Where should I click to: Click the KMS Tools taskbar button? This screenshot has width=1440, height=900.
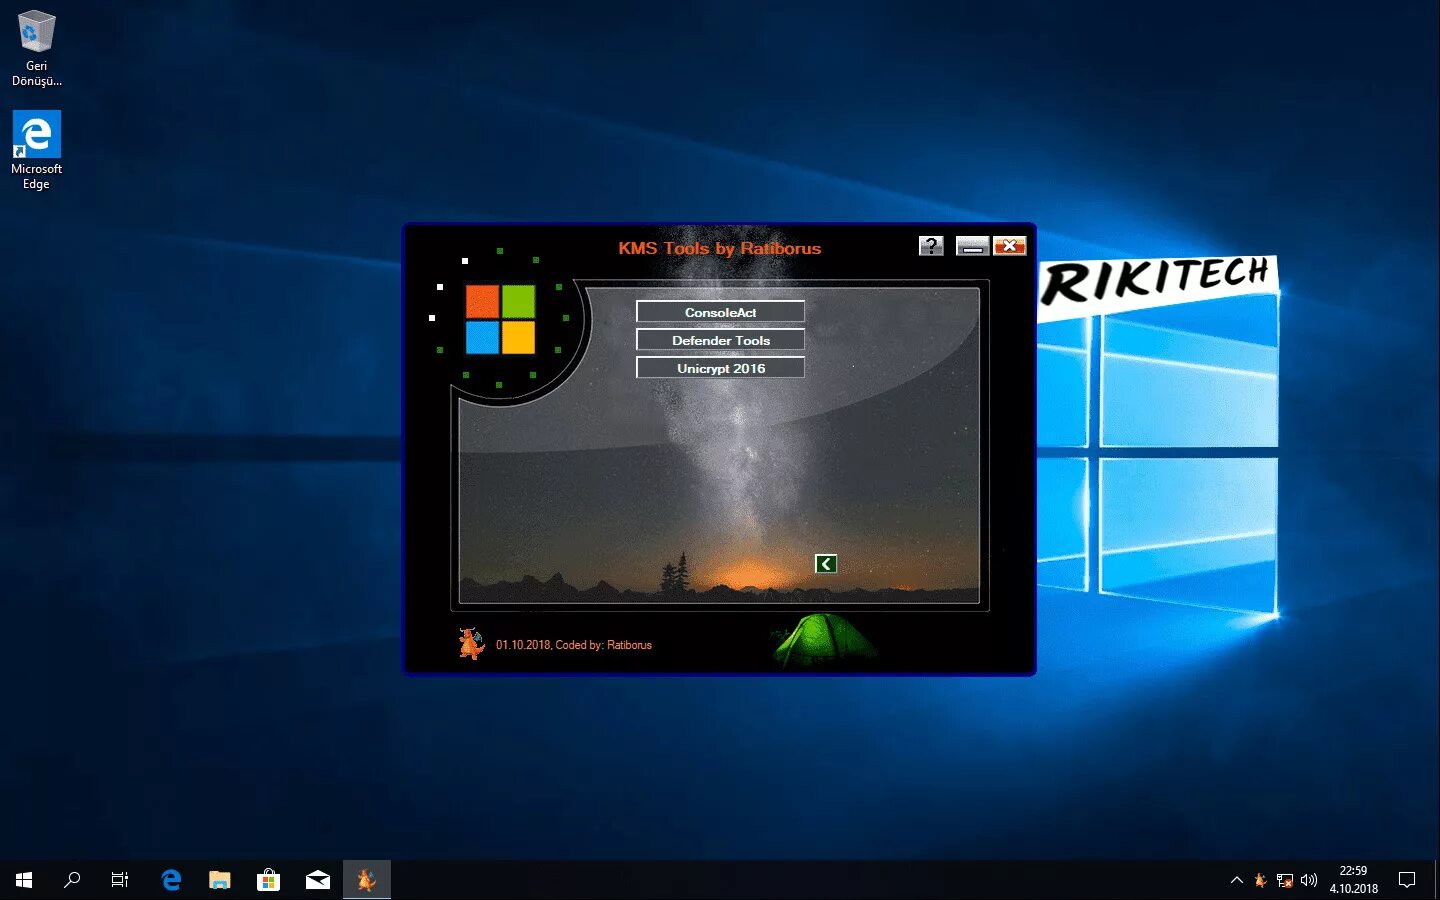[x=367, y=880]
